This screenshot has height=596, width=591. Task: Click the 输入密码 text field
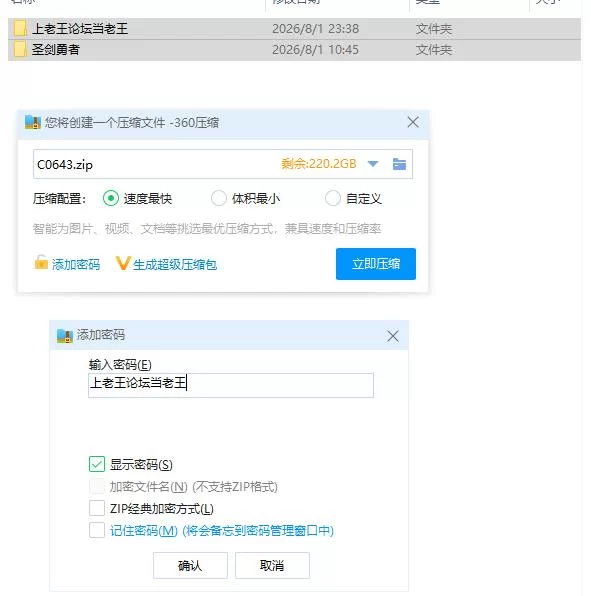click(231, 385)
